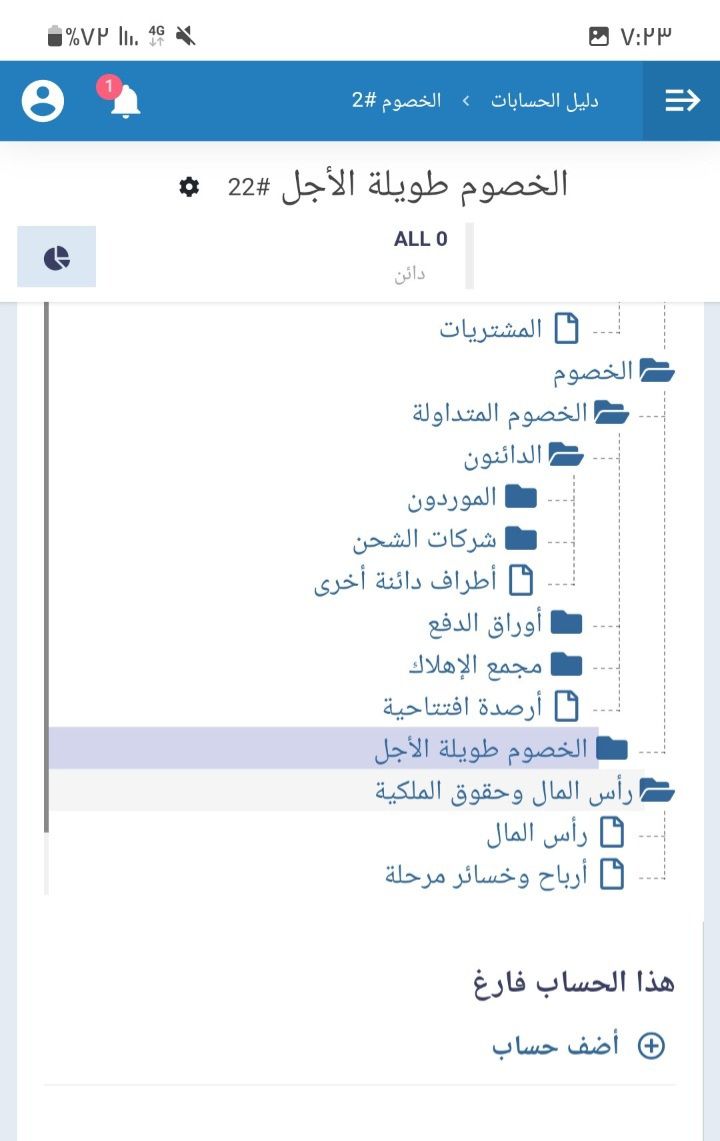
Task: Collapse the الخصوم folder
Action: [x=657, y=371]
